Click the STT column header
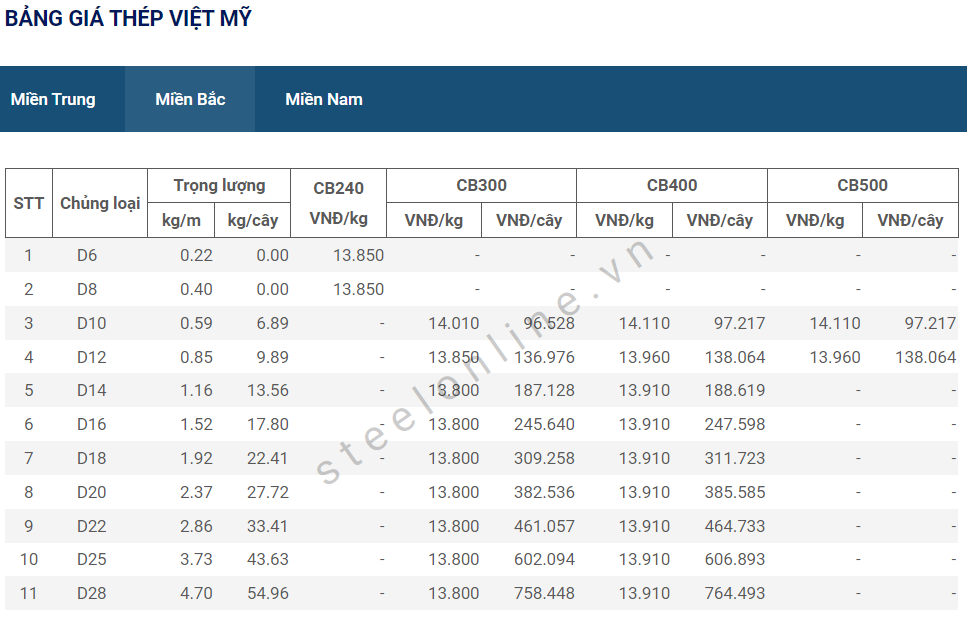This screenshot has height=619, width=967. coord(29,203)
